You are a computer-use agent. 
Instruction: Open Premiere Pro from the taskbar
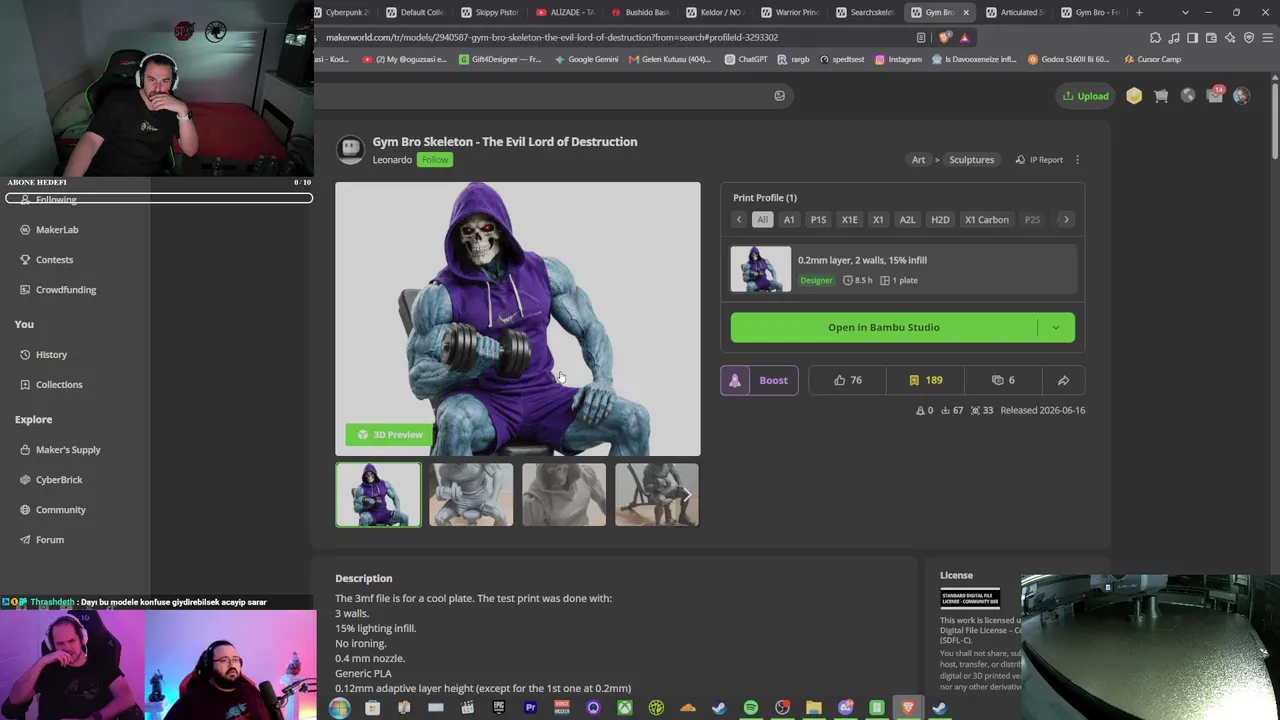[530, 708]
